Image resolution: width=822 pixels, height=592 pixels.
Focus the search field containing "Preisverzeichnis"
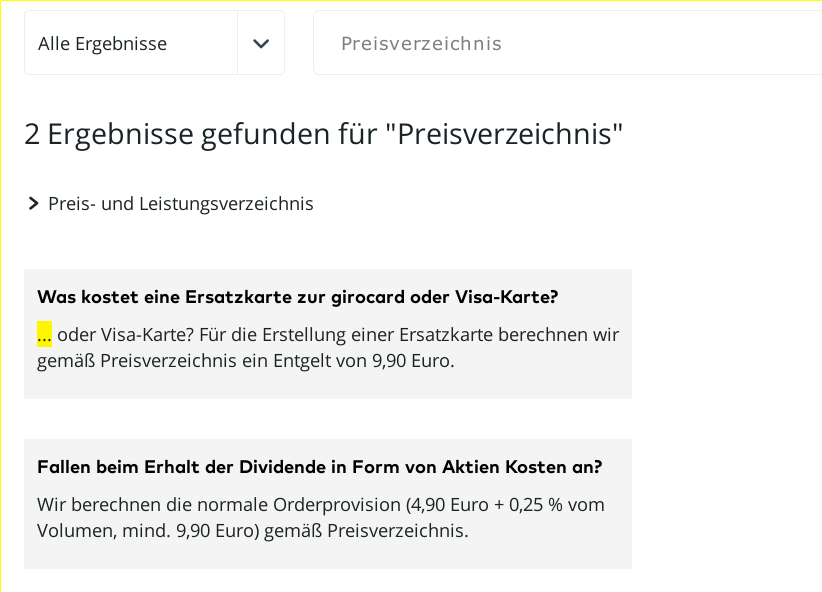pos(560,43)
